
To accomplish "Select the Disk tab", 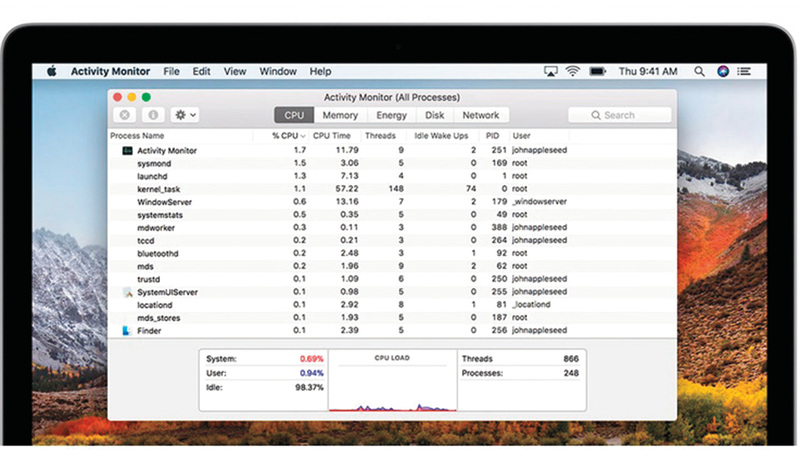I will click(435, 115).
